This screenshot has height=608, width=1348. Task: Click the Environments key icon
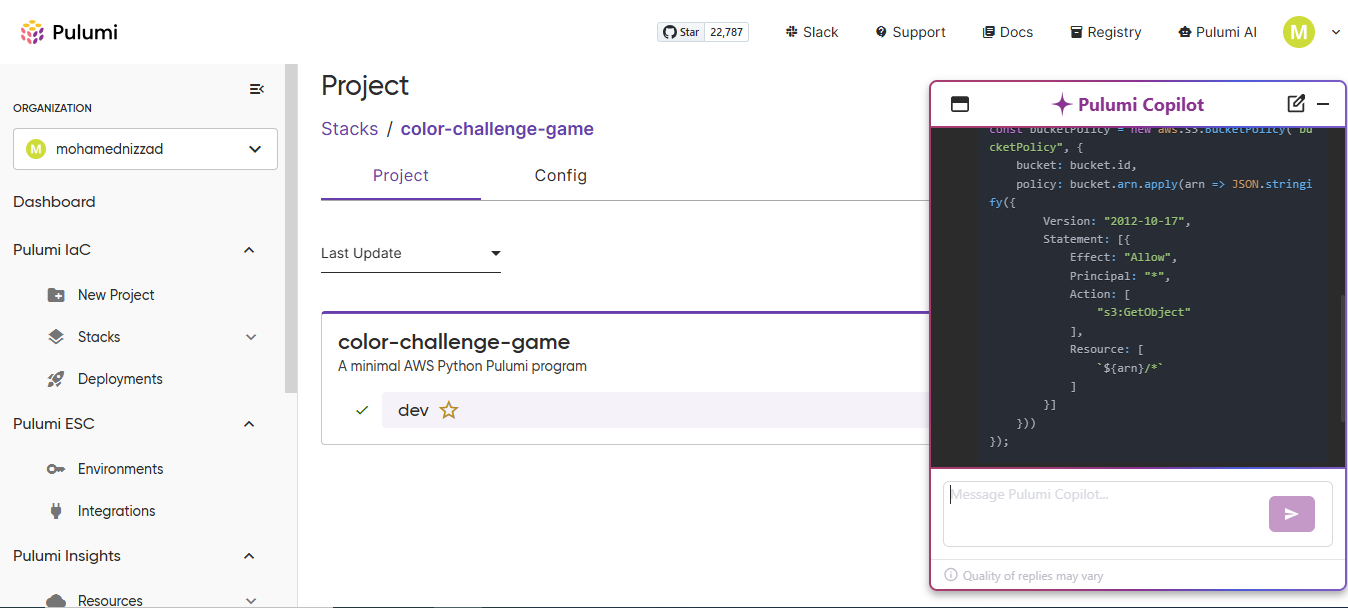click(56, 469)
